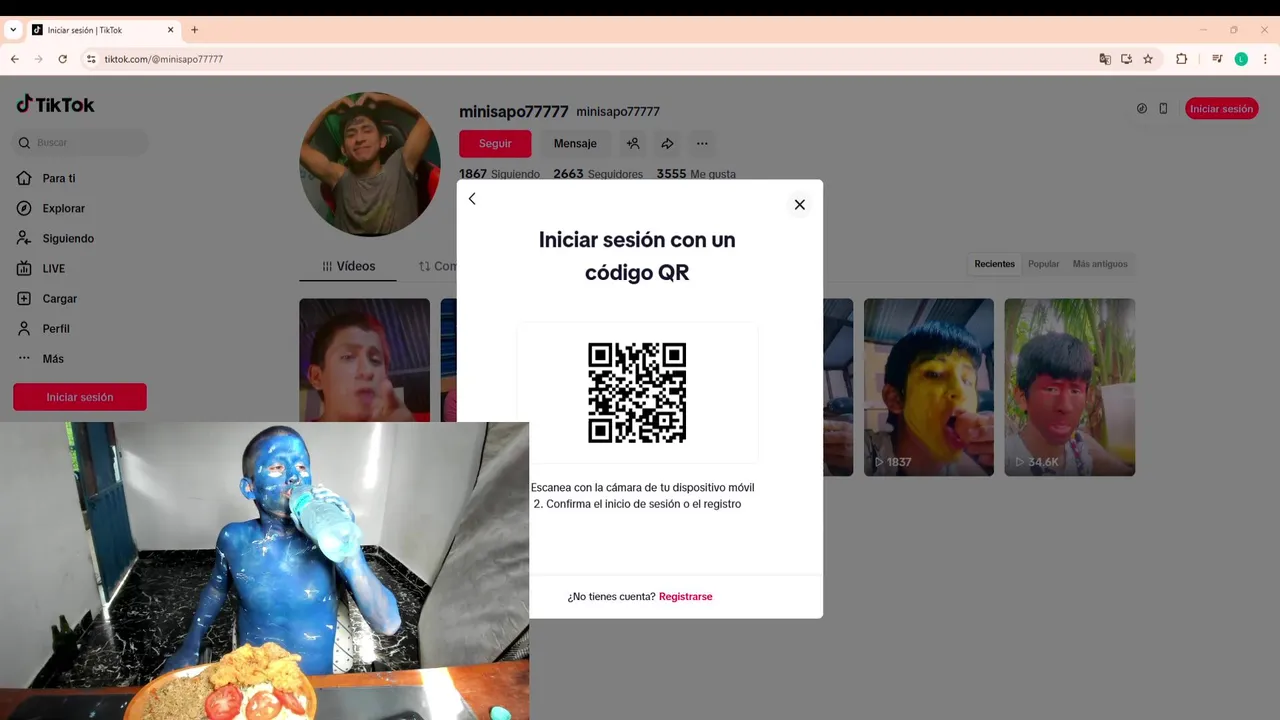Open video thumbnail with 34.6K views
The height and width of the screenshot is (720, 1280).
pyautogui.click(x=1070, y=387)
